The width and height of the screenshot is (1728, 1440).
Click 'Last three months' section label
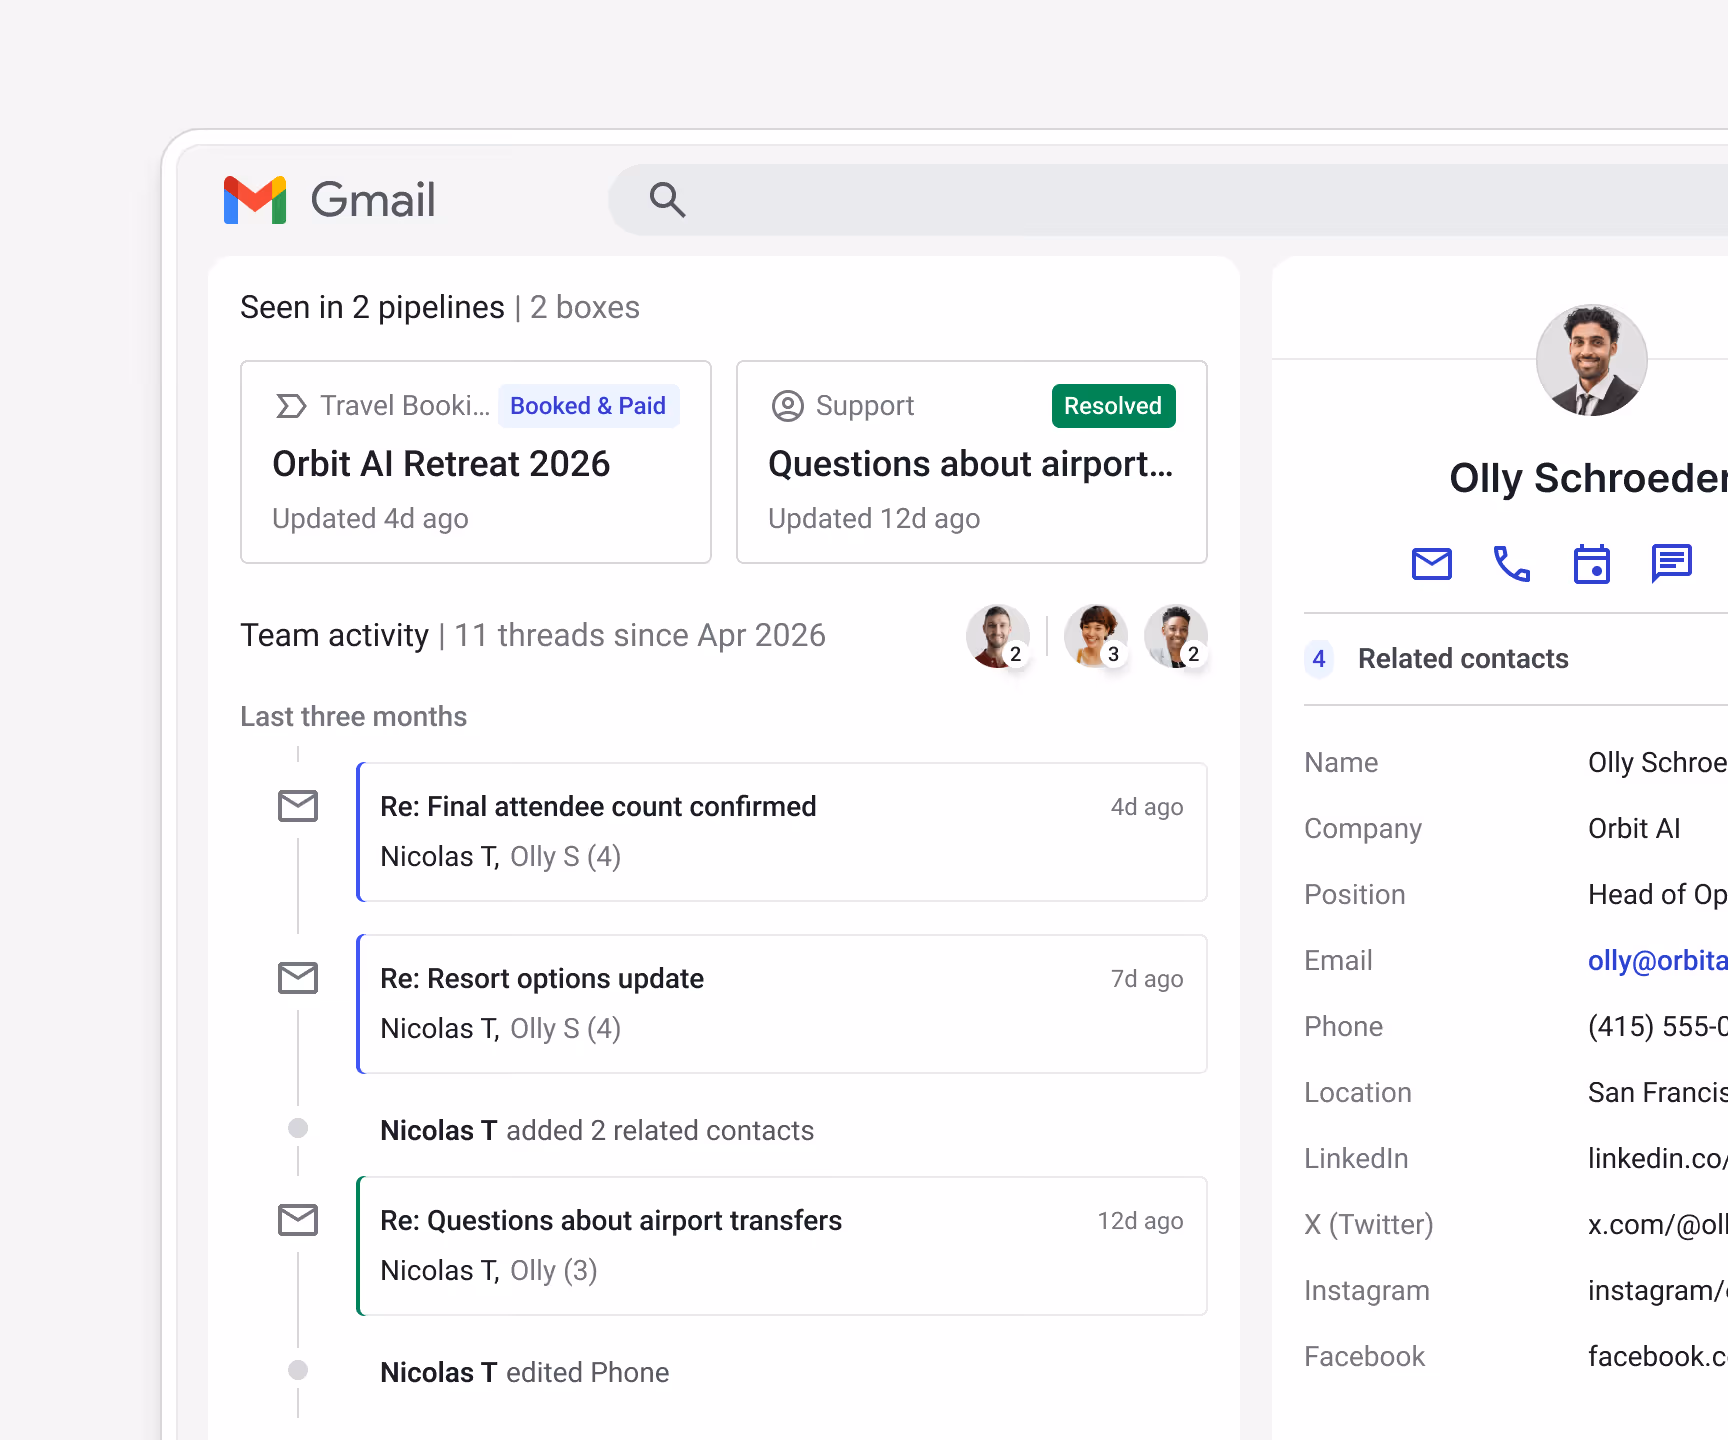pyautogui.click(x=354, y=717)
